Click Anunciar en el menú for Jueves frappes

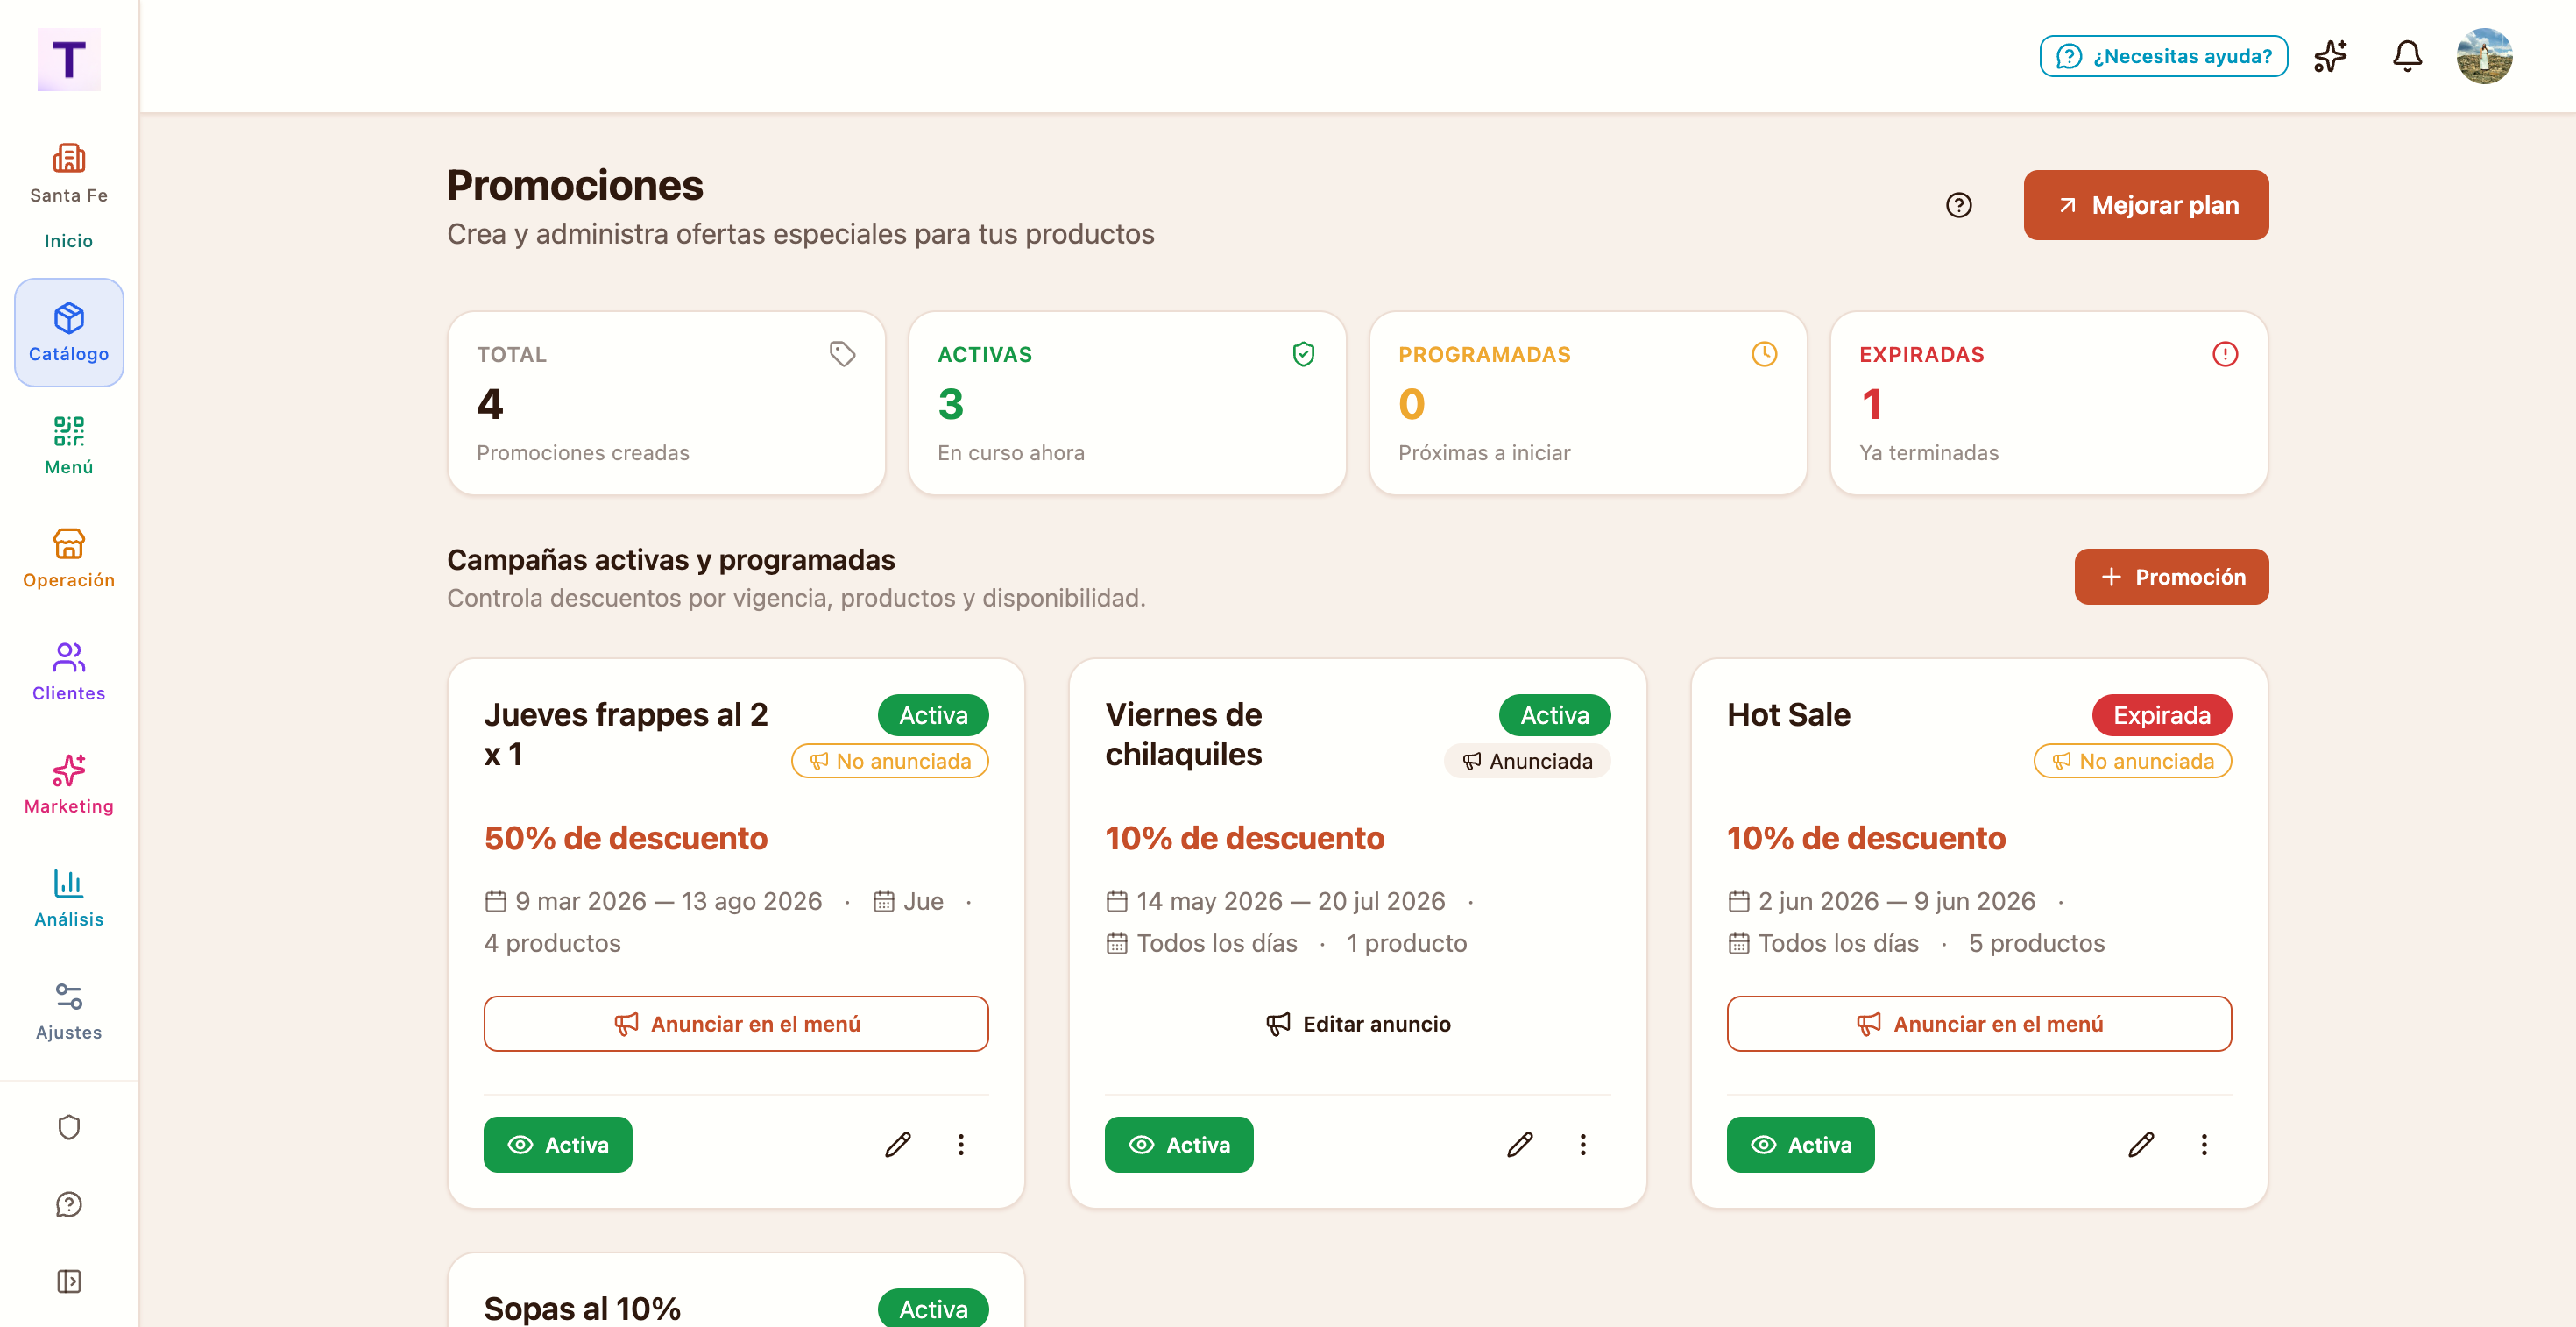pos(736,1023)
